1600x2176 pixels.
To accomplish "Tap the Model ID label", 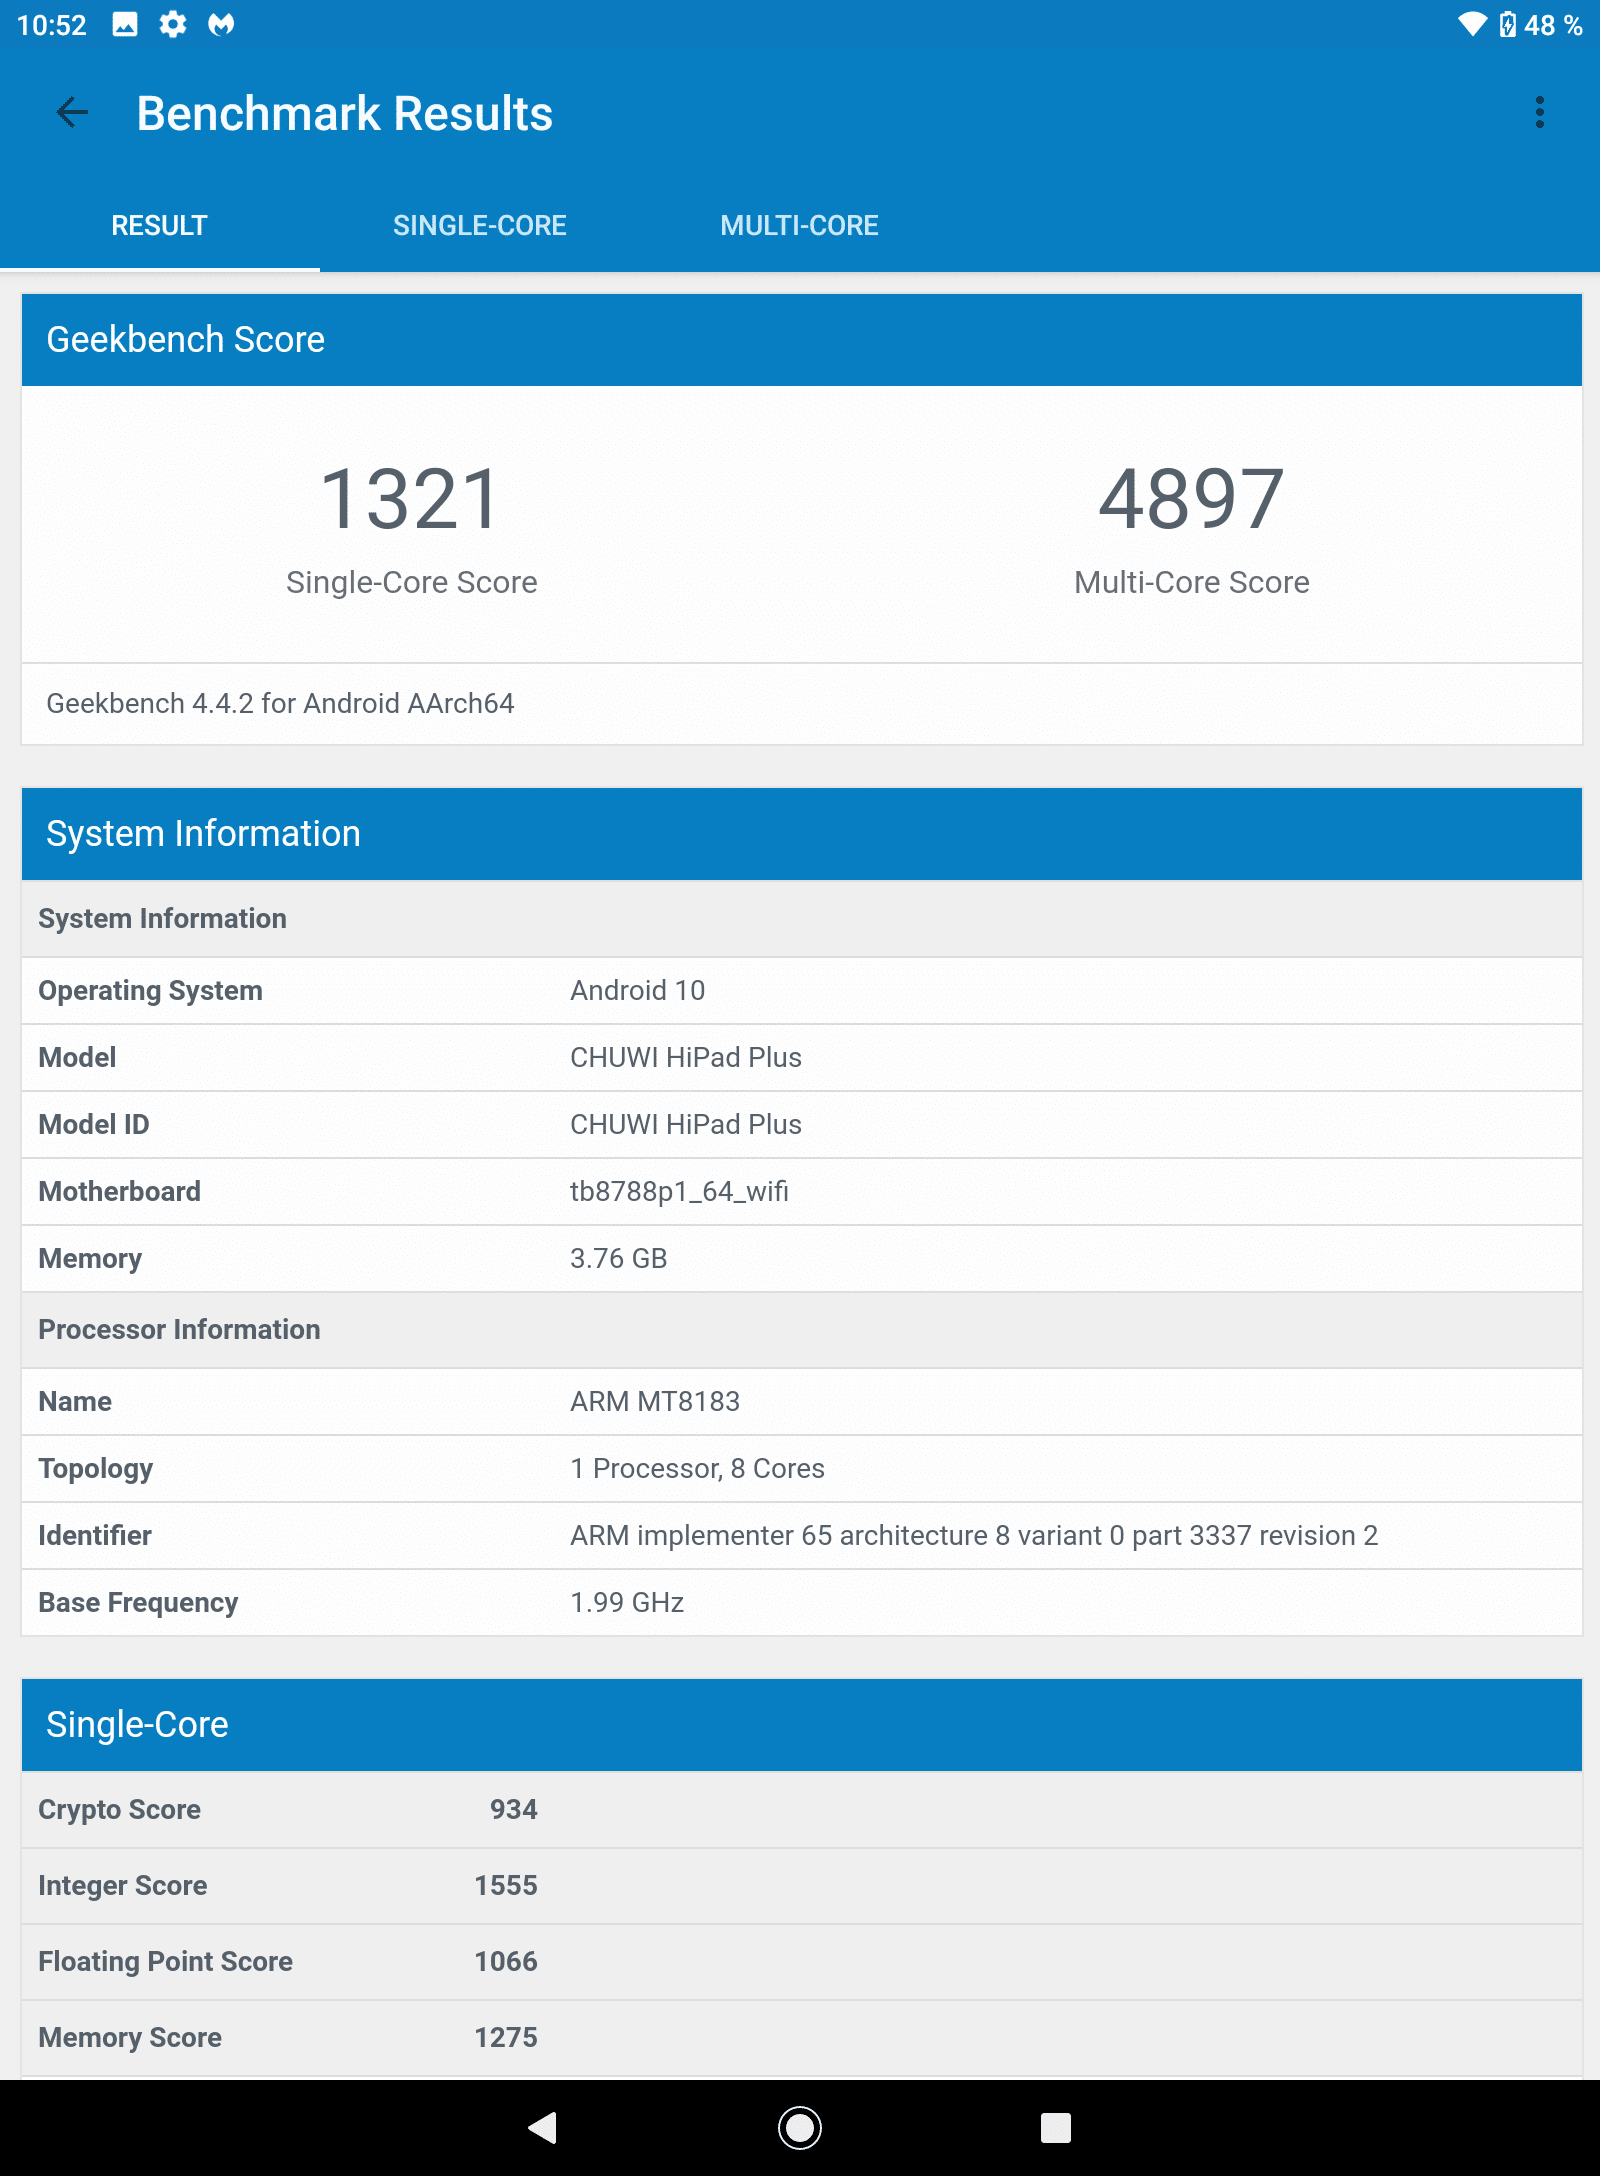I will [94, 1125].
